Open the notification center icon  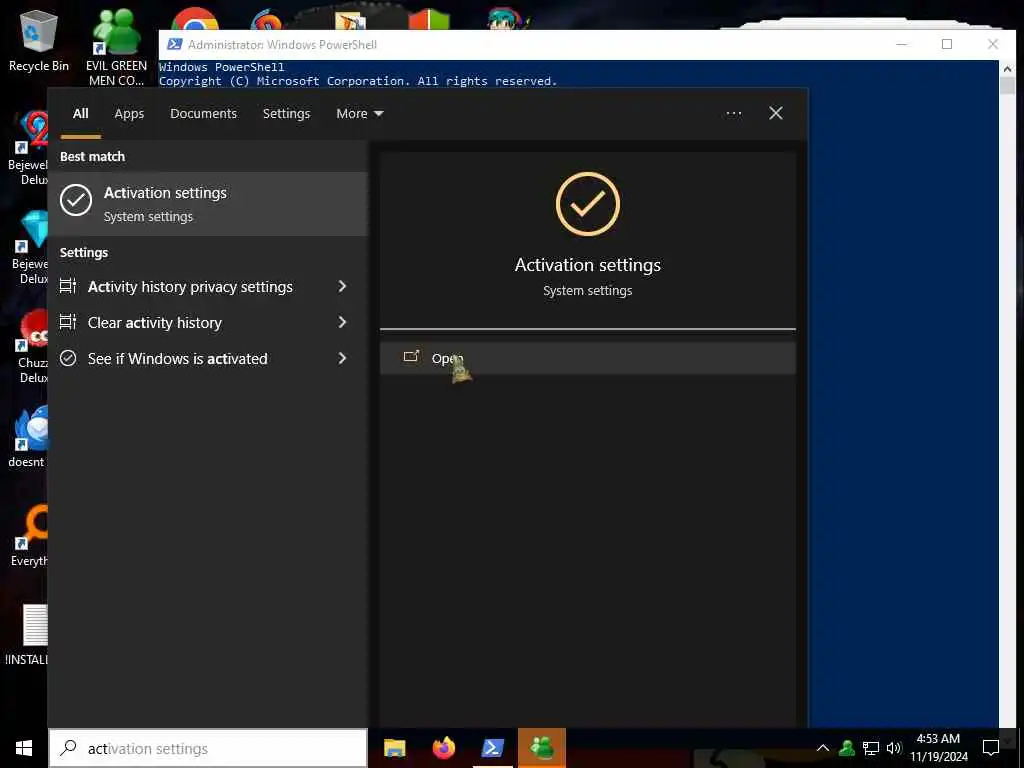[991, 748]
